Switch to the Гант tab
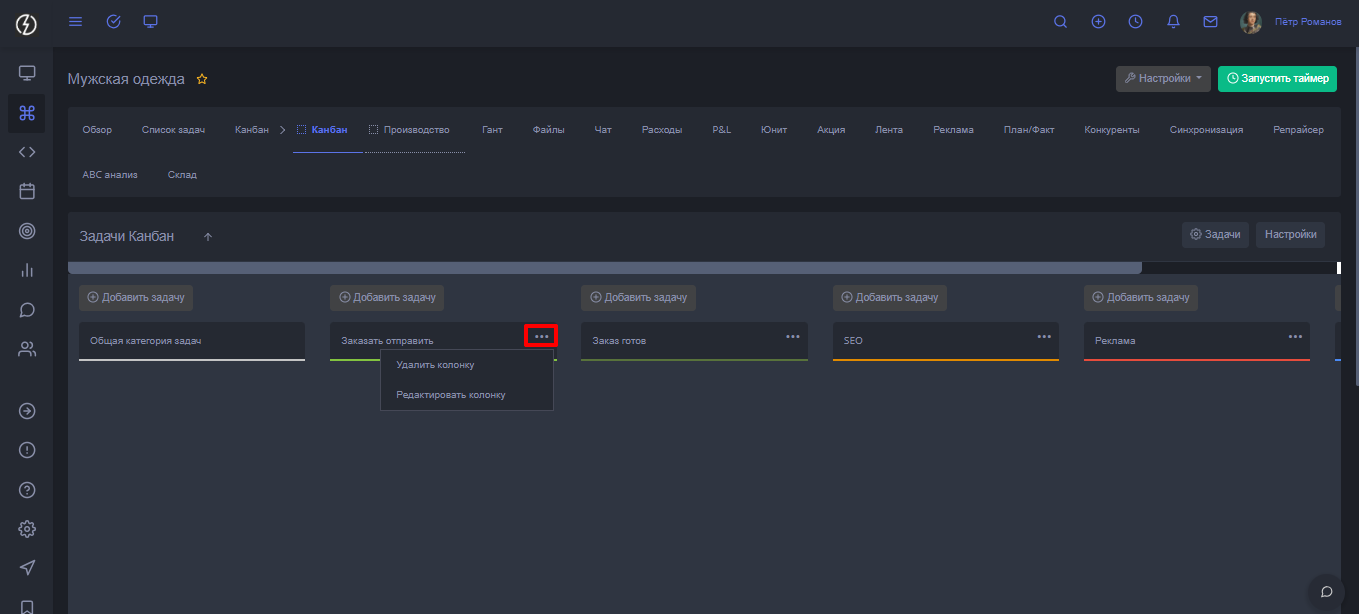Image resolution: width=1359 pixels, height=614 pixels. point(492,130)
